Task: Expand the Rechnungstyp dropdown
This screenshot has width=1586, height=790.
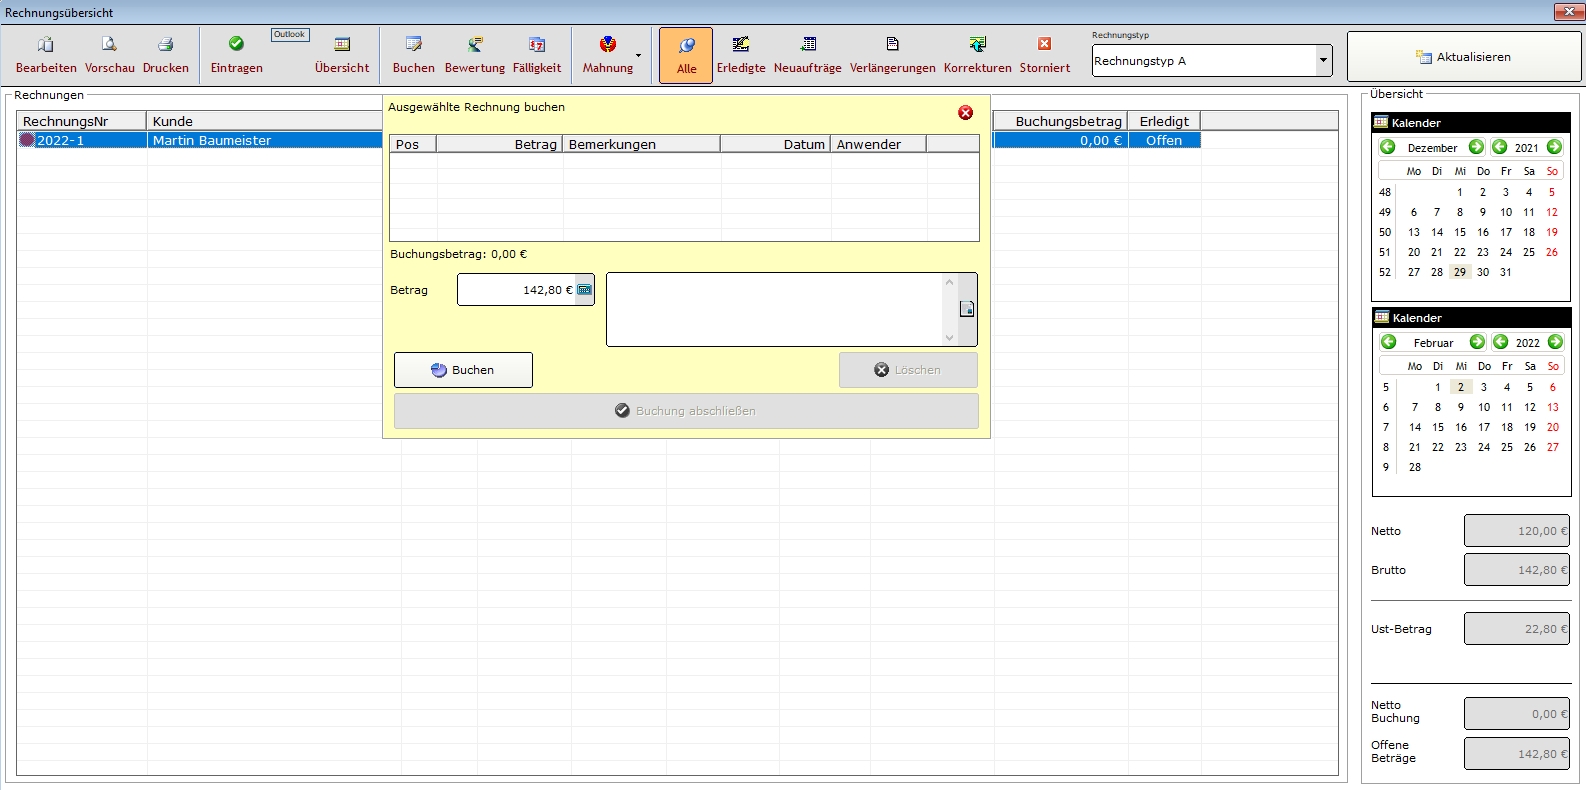Action: 1323,61
